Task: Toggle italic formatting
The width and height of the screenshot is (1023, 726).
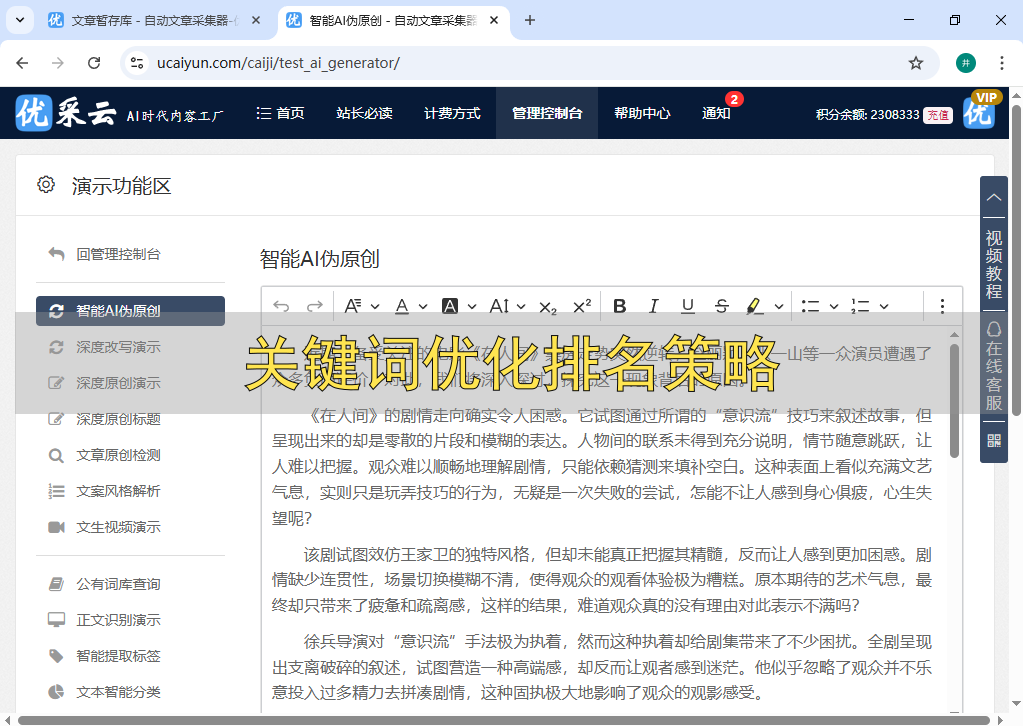Action: (x=654, y=306)
